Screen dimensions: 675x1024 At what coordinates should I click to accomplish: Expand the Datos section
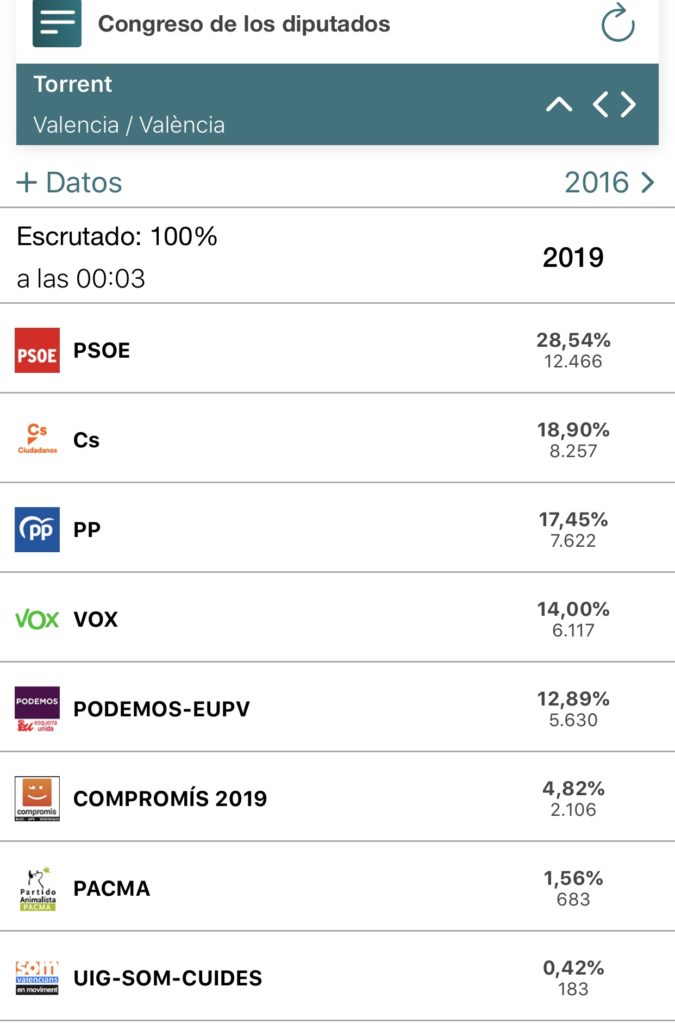click(69, 183)
